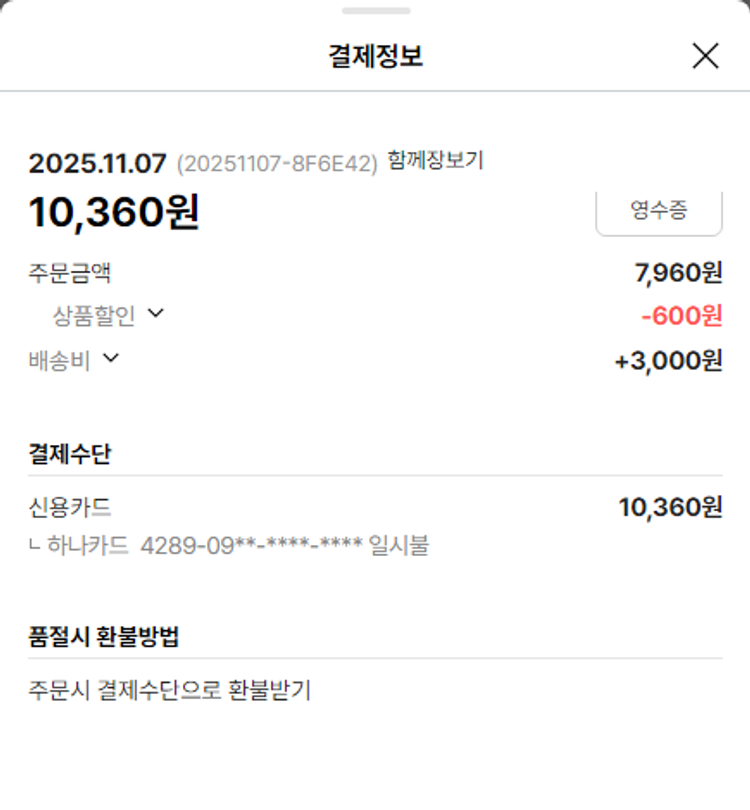750x810 pixels.
Task: Click the 2025.11.07 order date
Action: tap(98, 164)
